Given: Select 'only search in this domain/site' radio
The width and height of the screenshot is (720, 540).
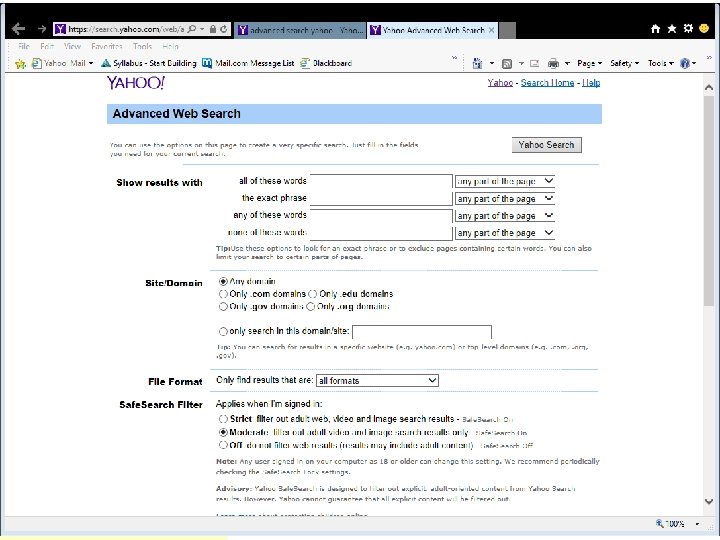Looking at the screenshot, I should [223, 331].
